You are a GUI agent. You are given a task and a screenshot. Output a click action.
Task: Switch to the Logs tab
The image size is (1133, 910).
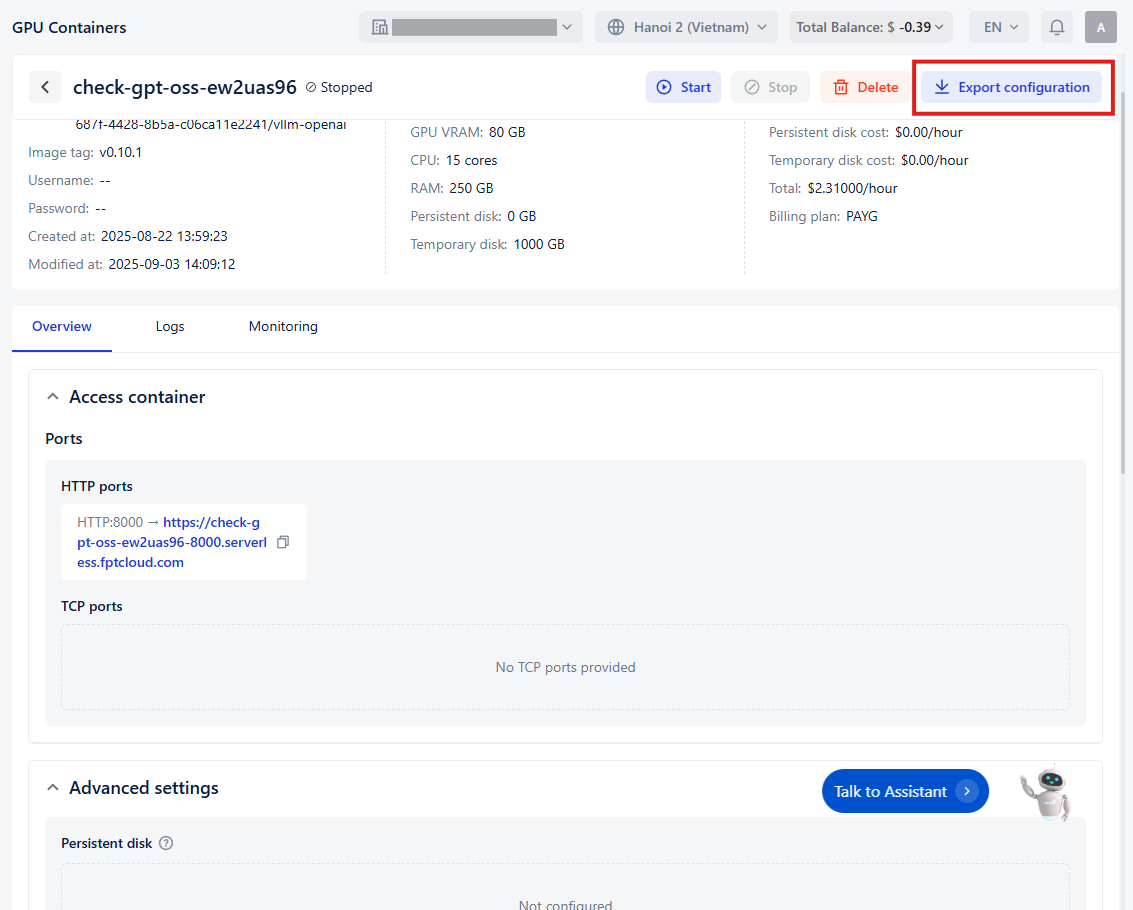click(x=170, y=327)
